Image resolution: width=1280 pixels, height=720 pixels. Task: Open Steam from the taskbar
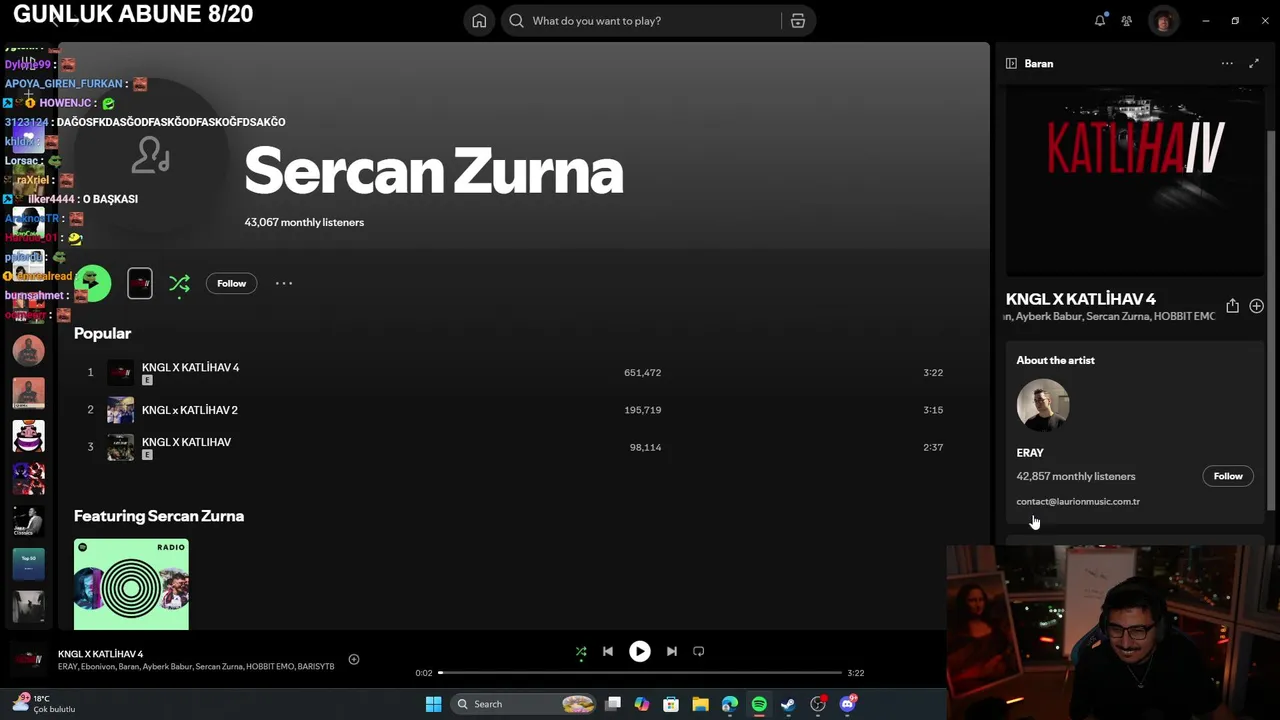[788, 704]
